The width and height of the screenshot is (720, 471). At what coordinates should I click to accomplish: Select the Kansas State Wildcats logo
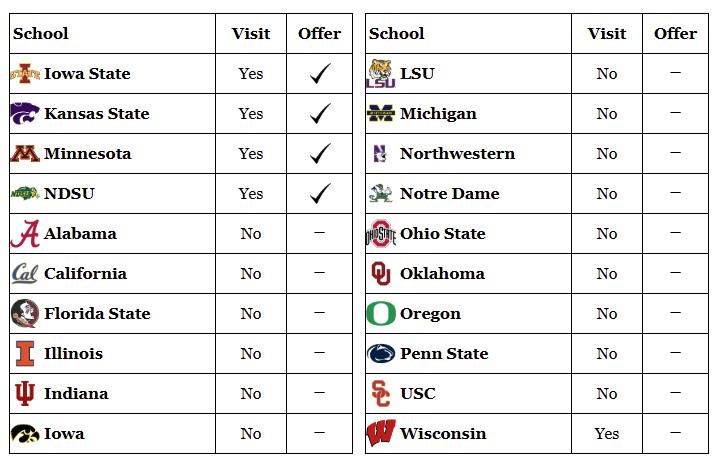click(25, 114)
